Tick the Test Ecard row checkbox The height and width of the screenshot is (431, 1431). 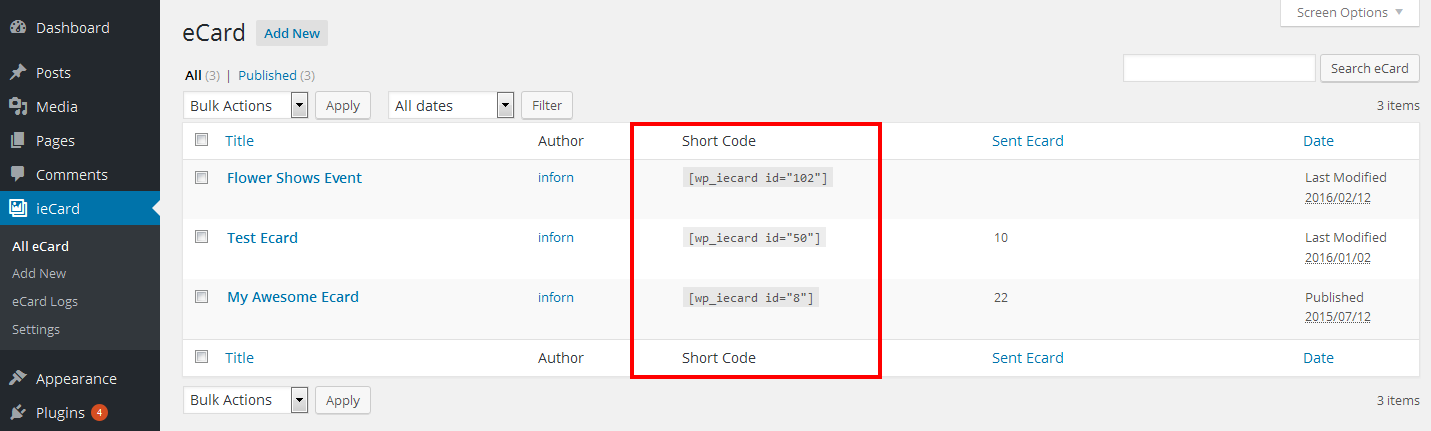pyautogui.click(x=202, y=237)
